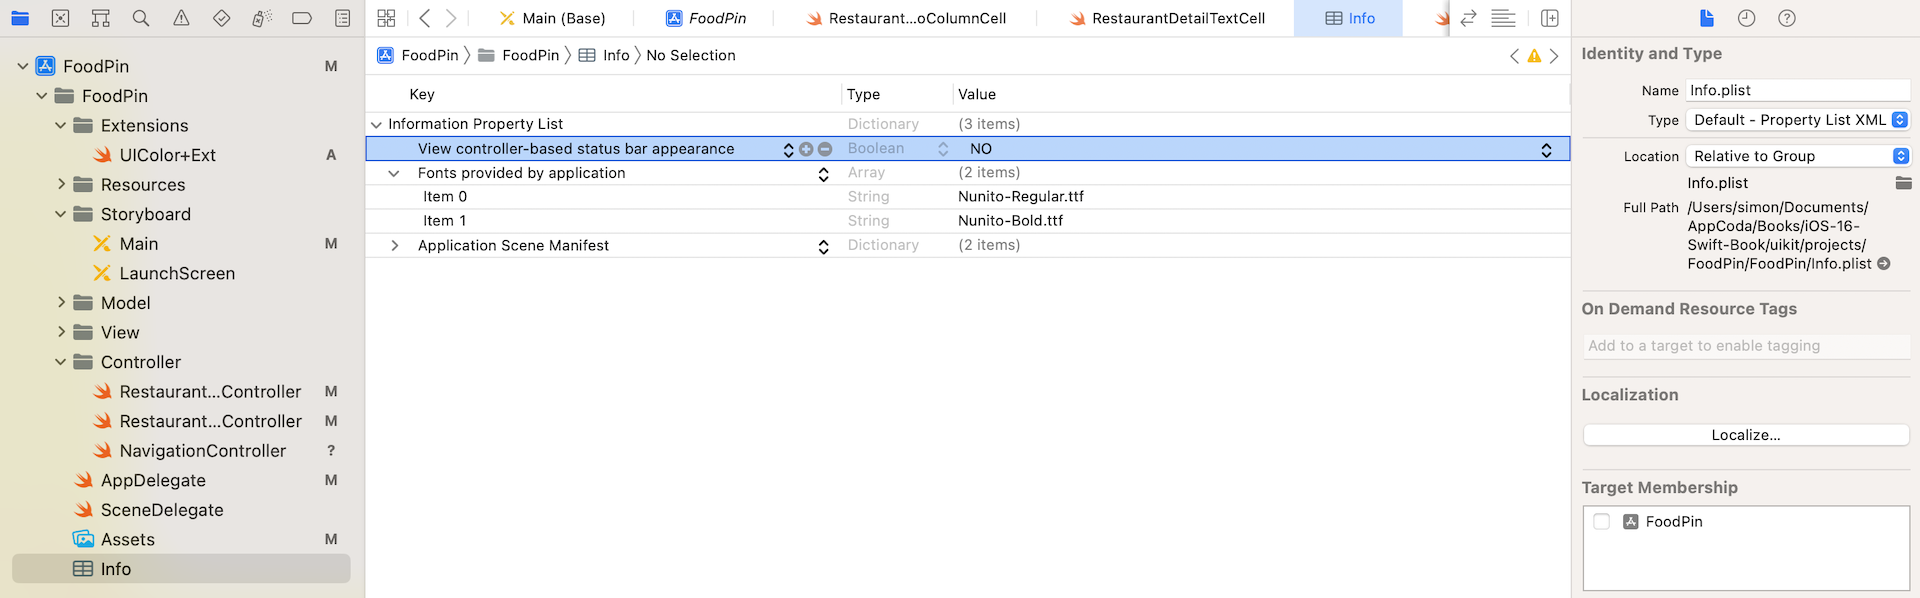Collapse the Controller folder
Viewport: 1920px width, 598px height.
tap(61, 362)
